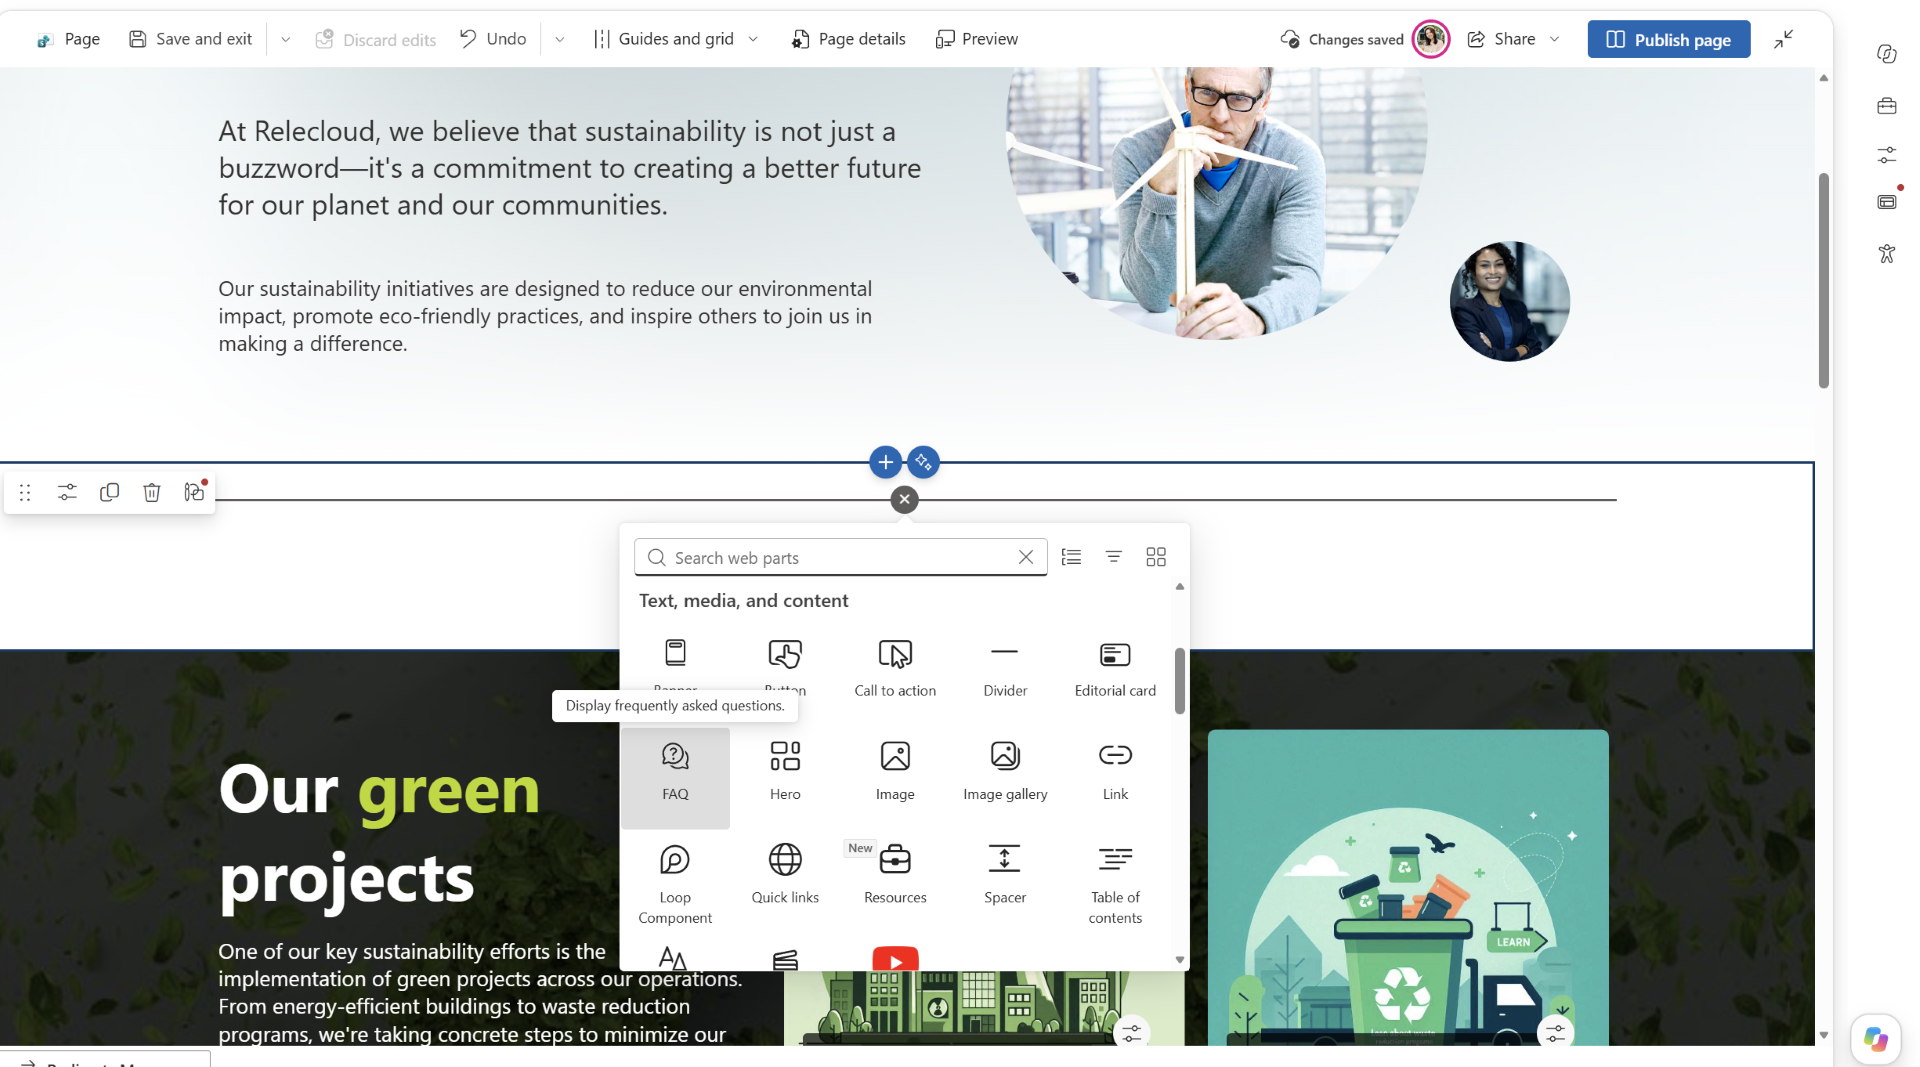Click the blue plus add web part button
This screenshot has height=1067, width=1920.
click(885, 462)
